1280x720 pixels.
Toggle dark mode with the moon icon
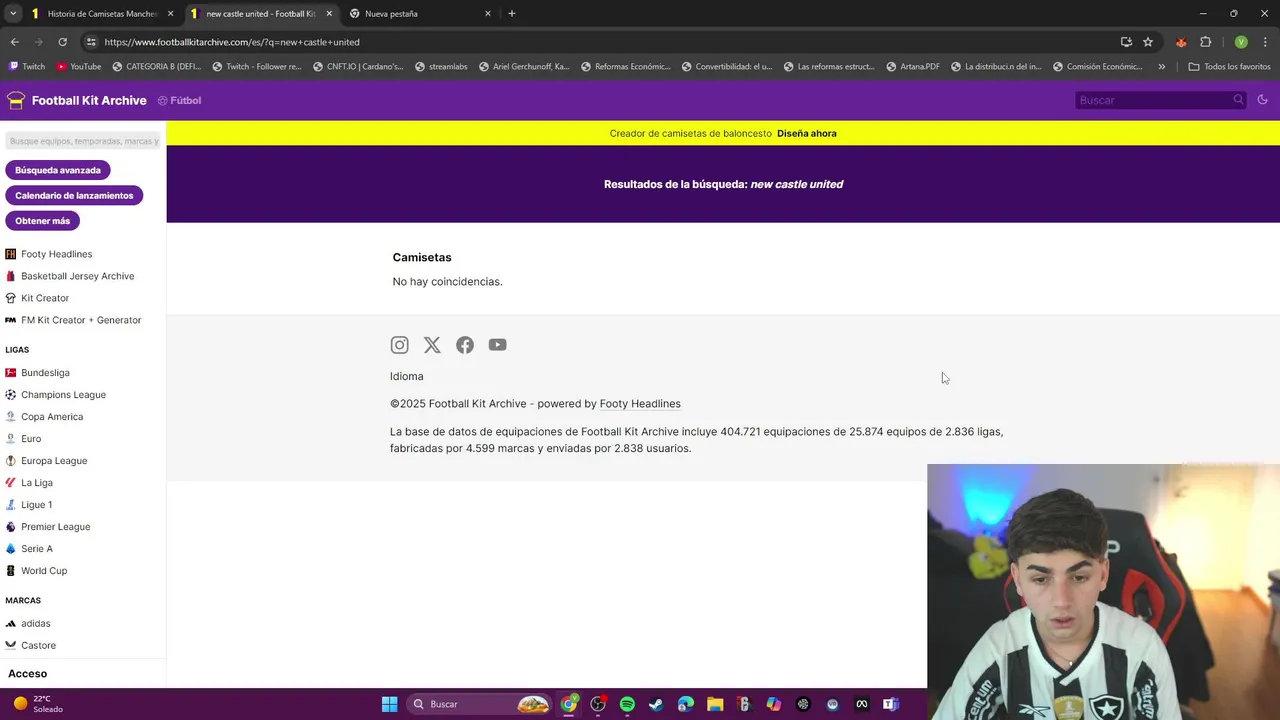tap(1262, 100)
